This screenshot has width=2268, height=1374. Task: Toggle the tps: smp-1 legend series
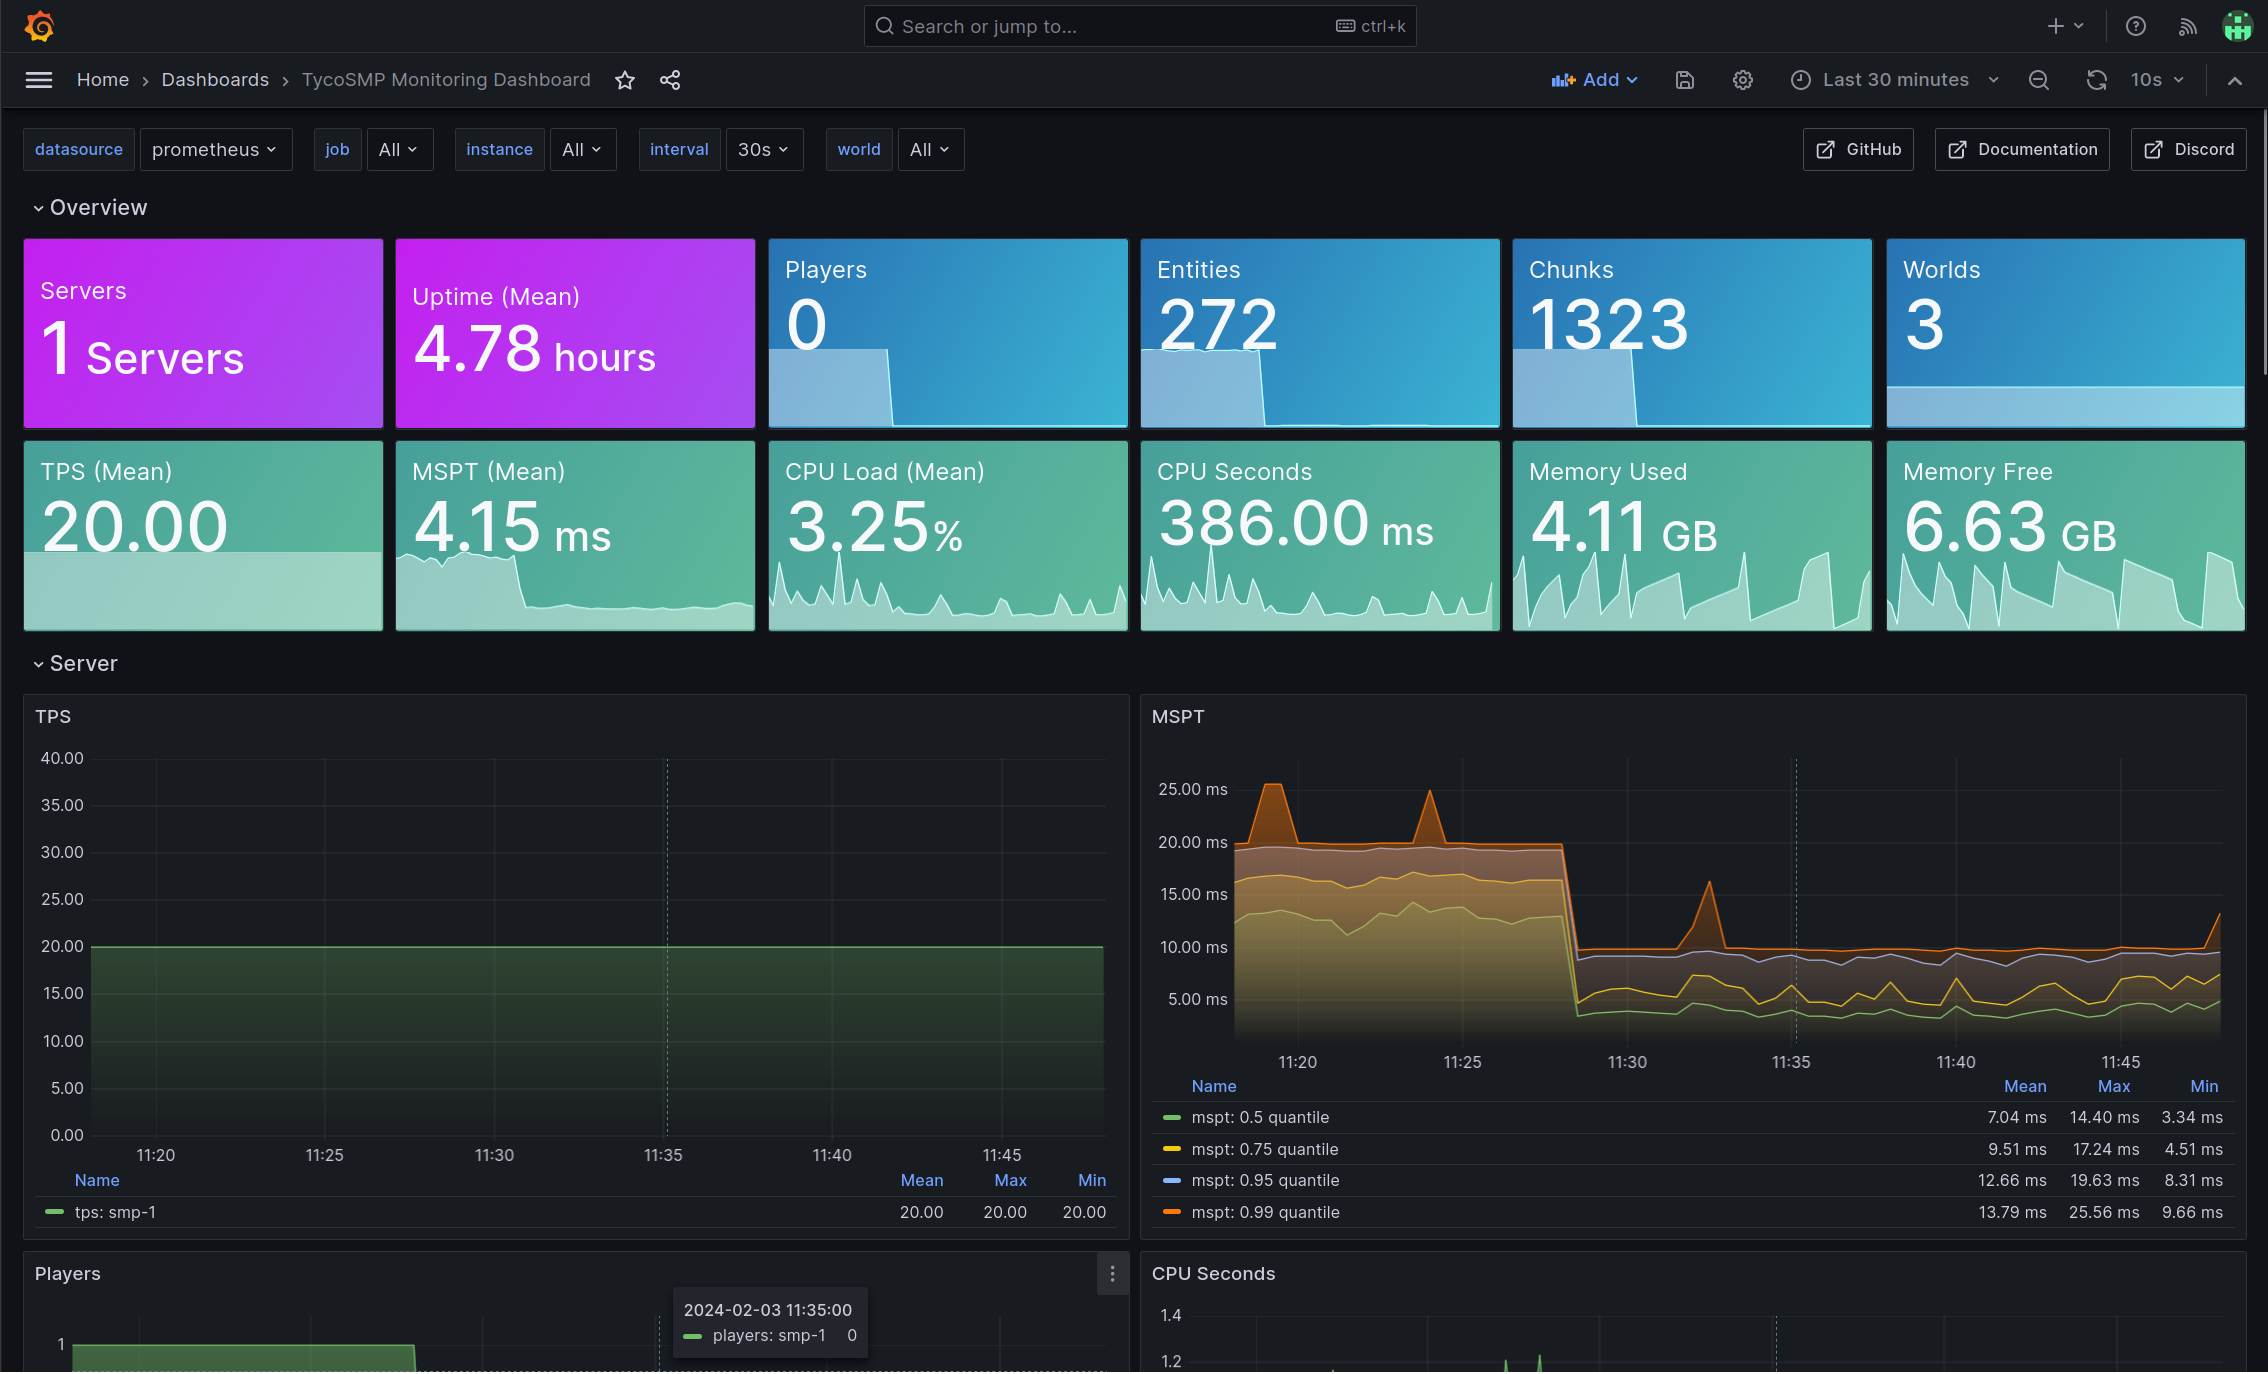115,1212
